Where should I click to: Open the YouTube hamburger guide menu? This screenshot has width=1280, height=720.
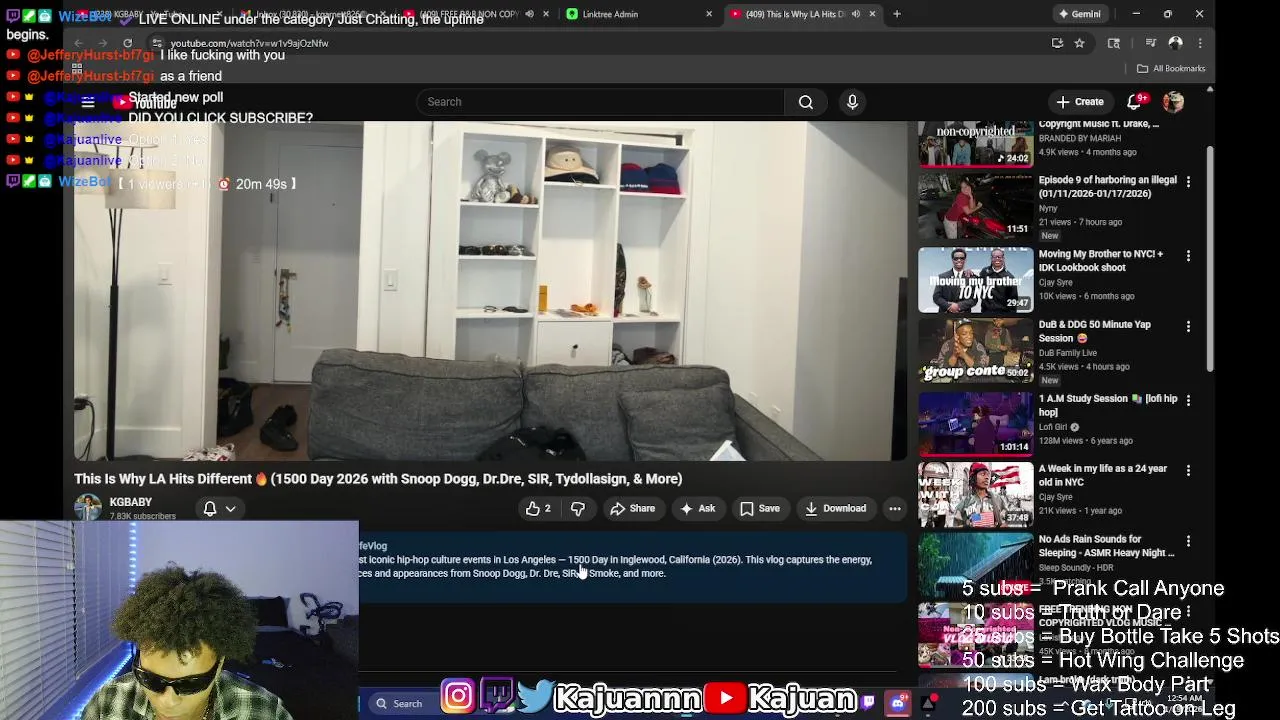pyautogui.click(x=88, y=102)
